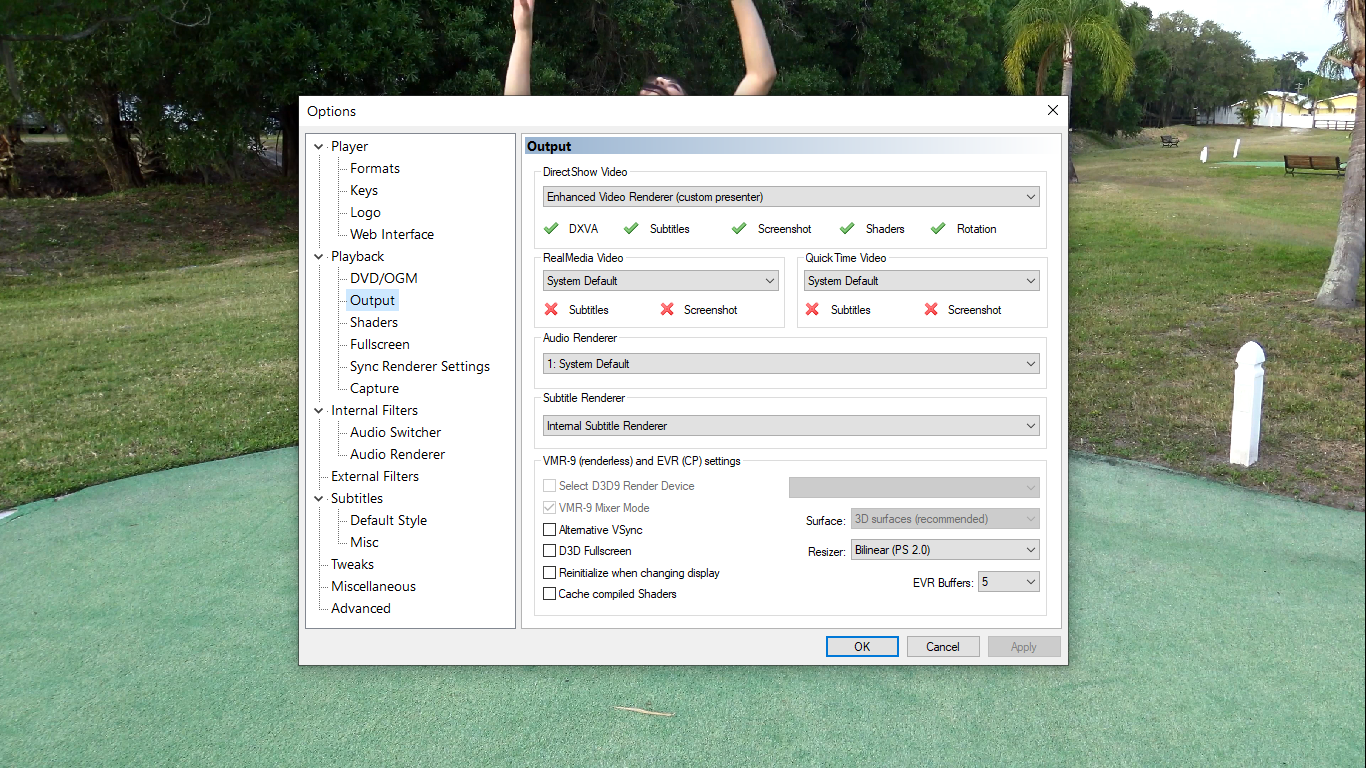Open the QuickTime Video dropdown
The image size is (1366, 768).
(922, 281)
